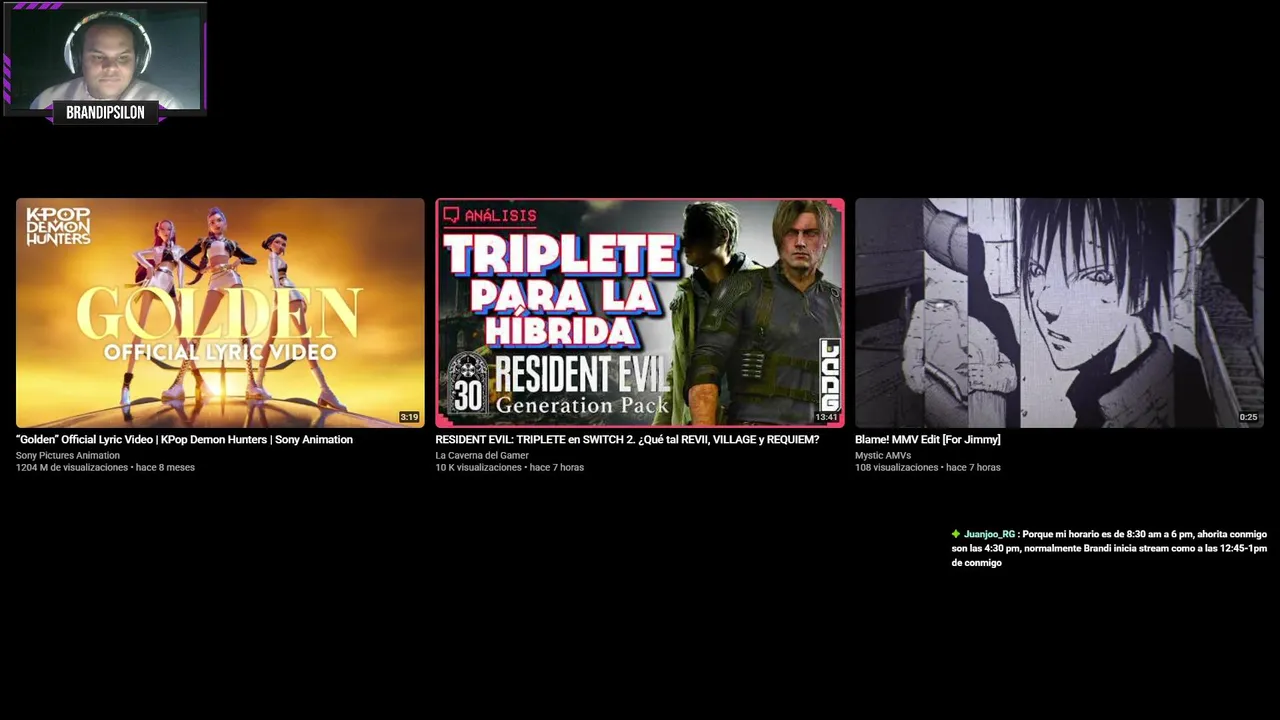Click the Juanjoo_RG username in chat
The image size is (1280, 720).
(989, 534)
